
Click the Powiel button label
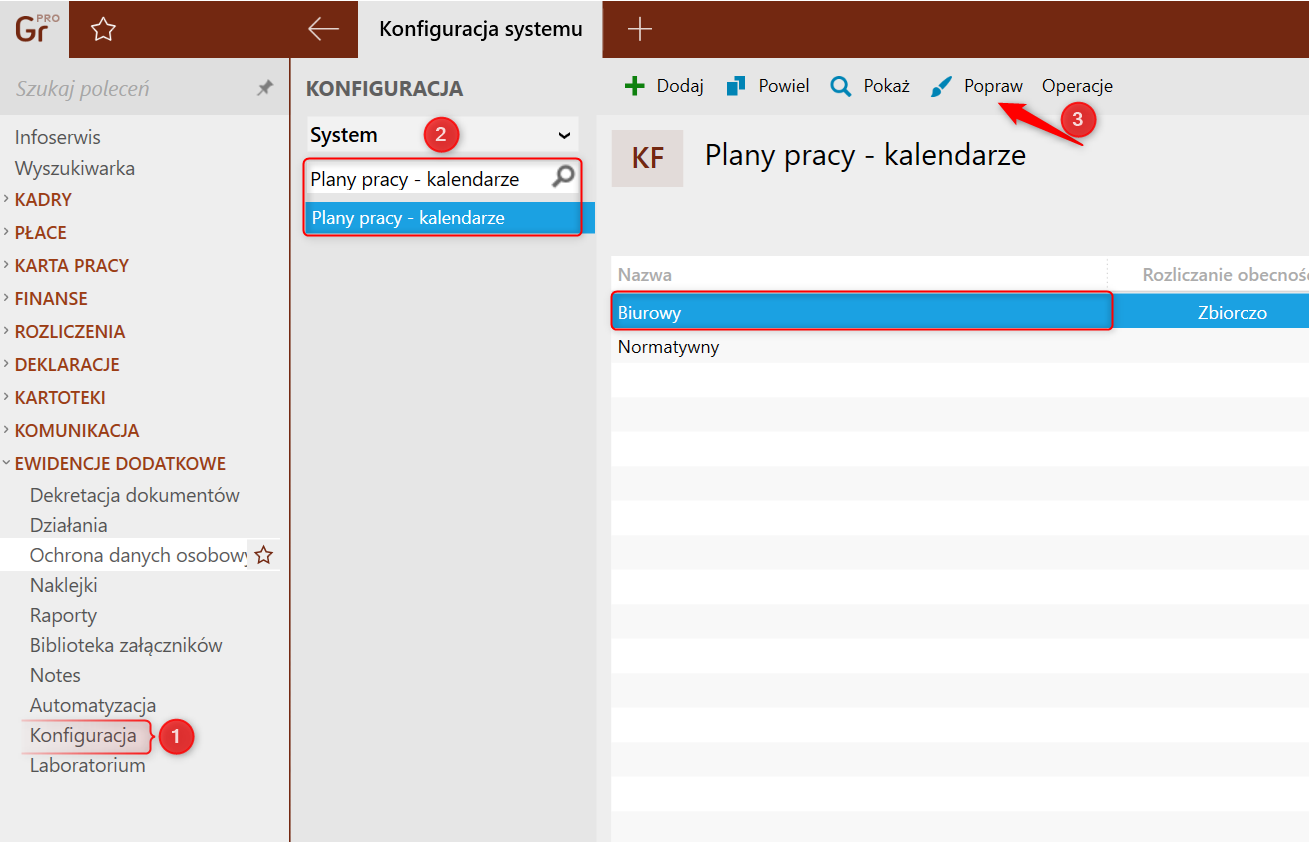click(x=784, y=86)
